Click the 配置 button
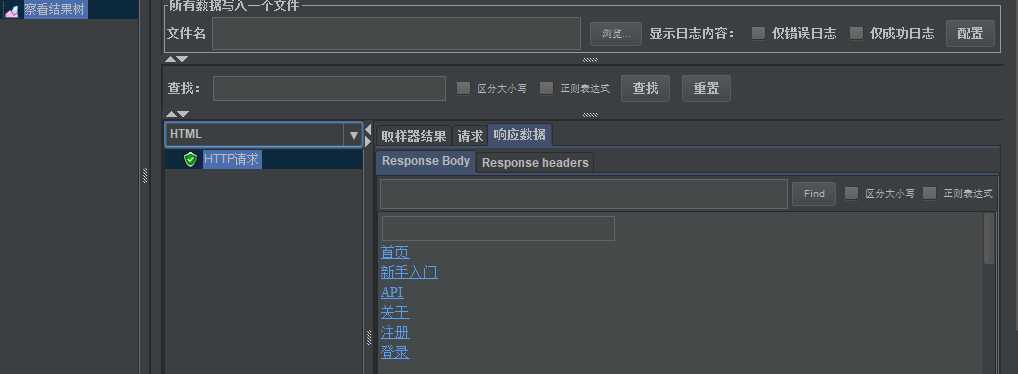The width and height of the screenshot is (1018, 374). tap(970, 34)
